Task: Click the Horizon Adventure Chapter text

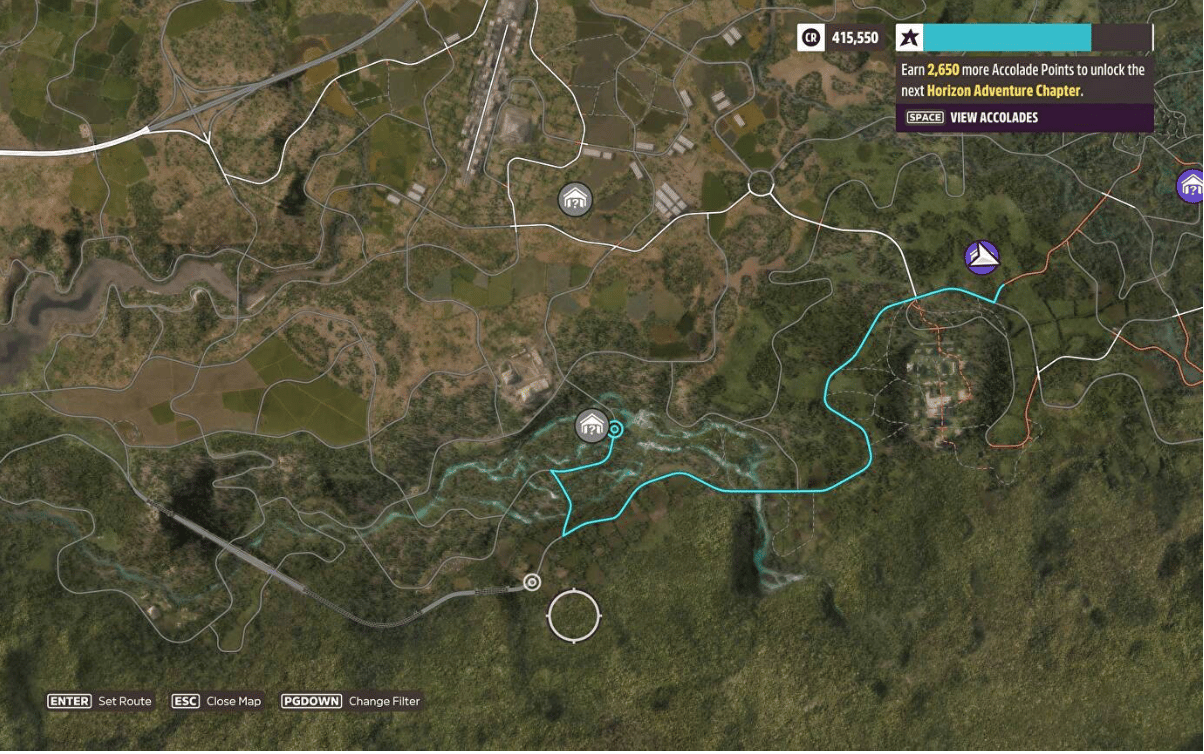Action: tap(1004, 90)
